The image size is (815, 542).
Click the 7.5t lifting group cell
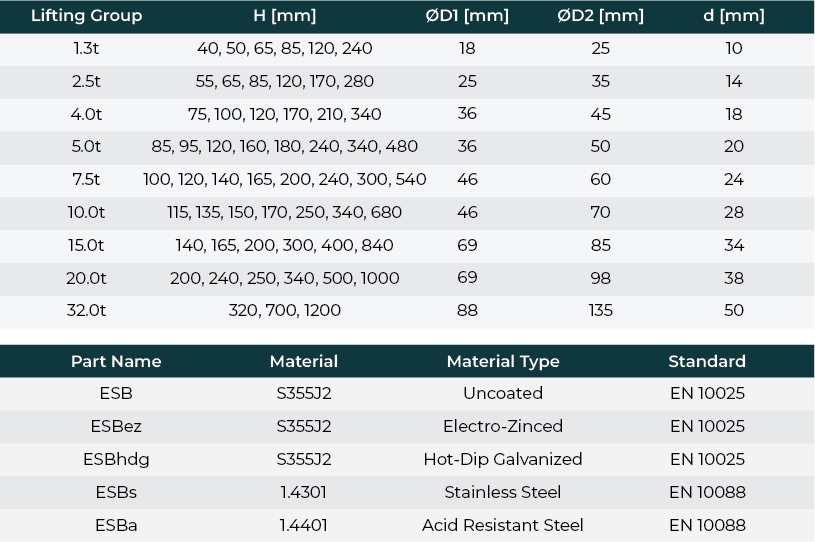click(x=86, y=179)
